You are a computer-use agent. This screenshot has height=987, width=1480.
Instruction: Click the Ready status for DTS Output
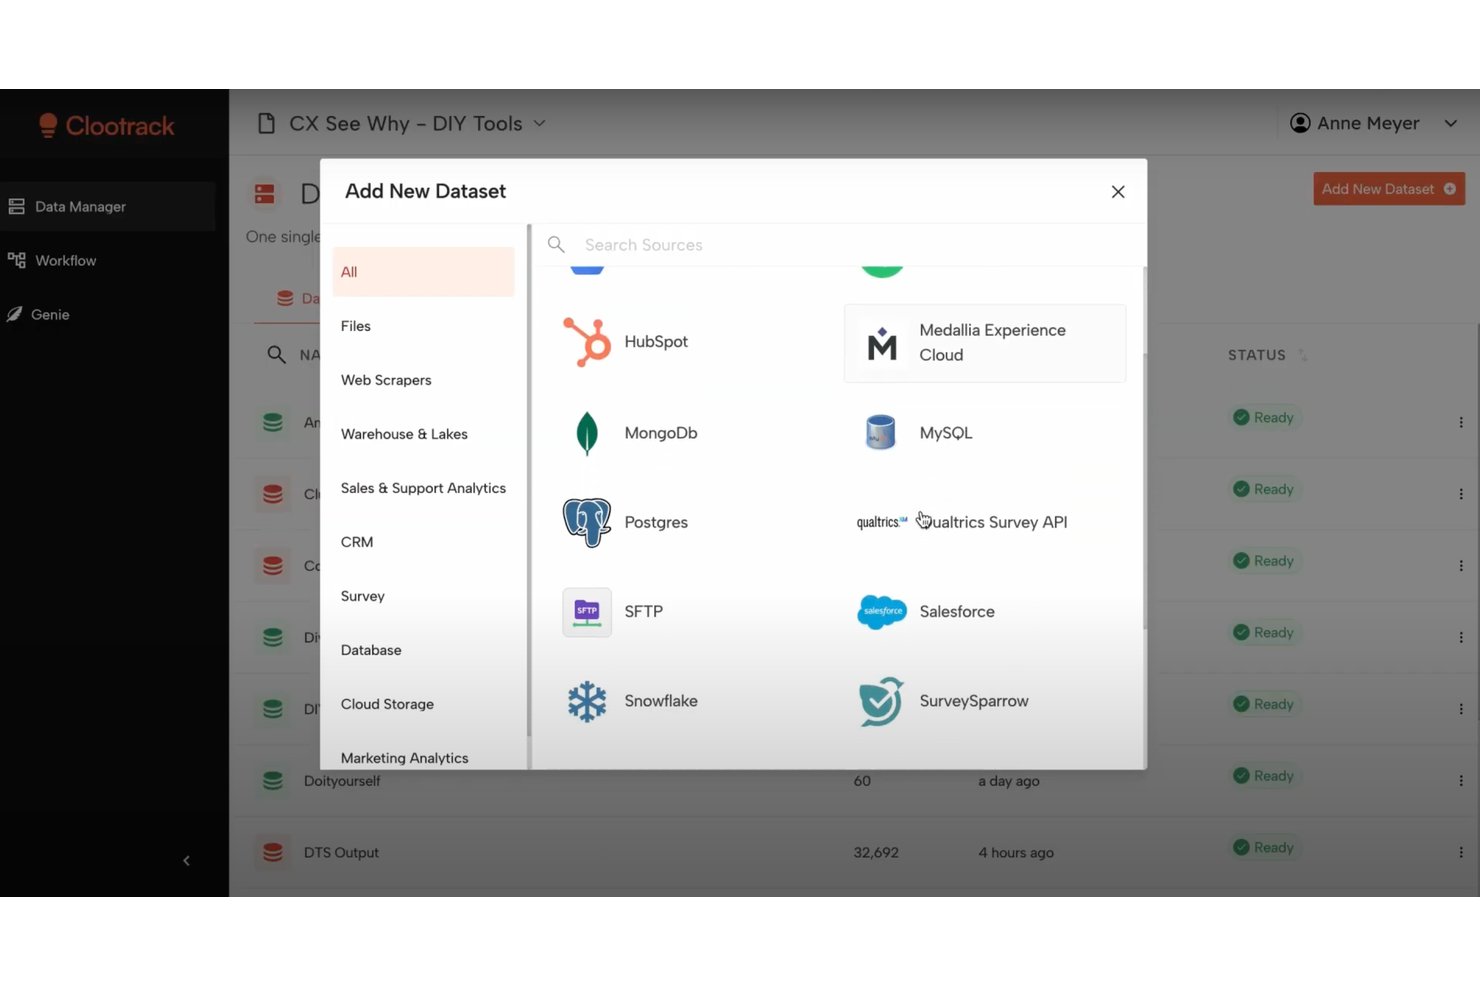[1264, 848]
